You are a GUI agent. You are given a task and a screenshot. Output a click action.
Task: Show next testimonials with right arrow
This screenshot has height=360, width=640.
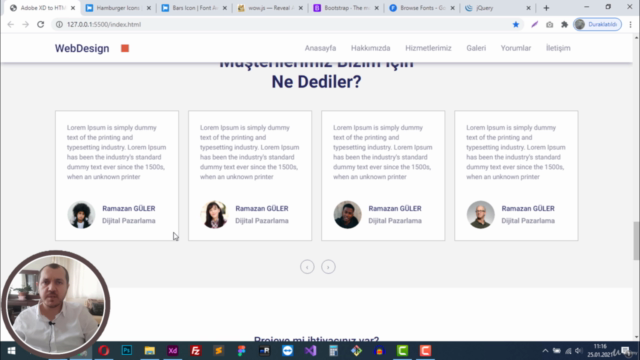pyautogui.click(x=328, y=267)
